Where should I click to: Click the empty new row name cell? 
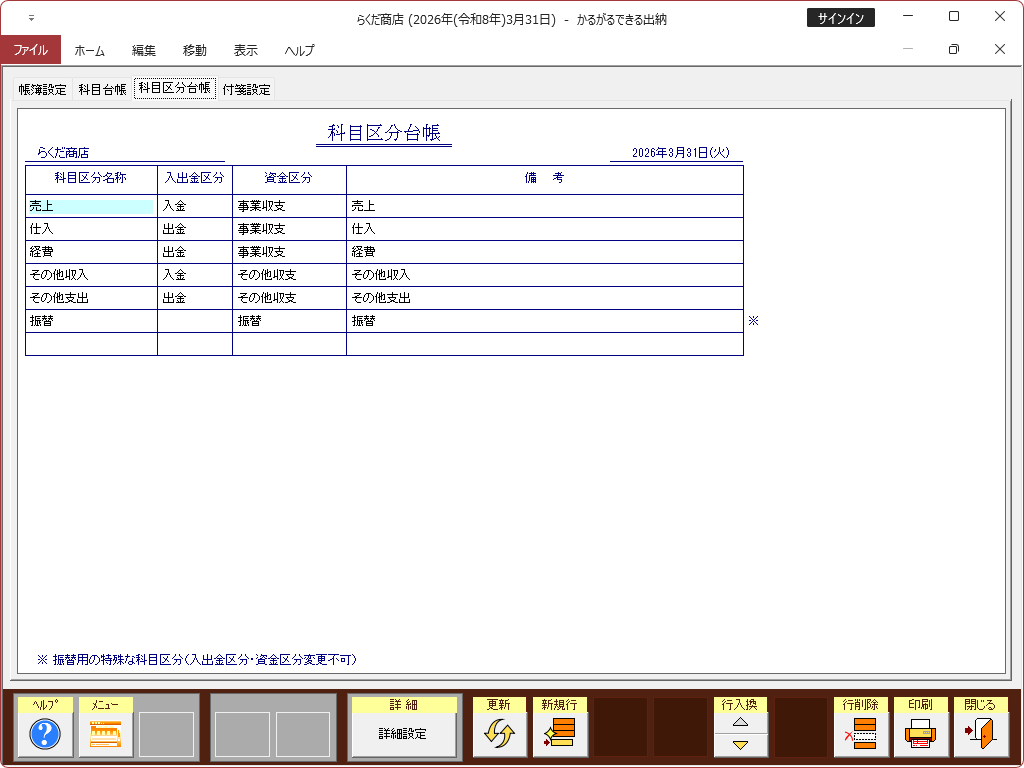pos(91,344)
